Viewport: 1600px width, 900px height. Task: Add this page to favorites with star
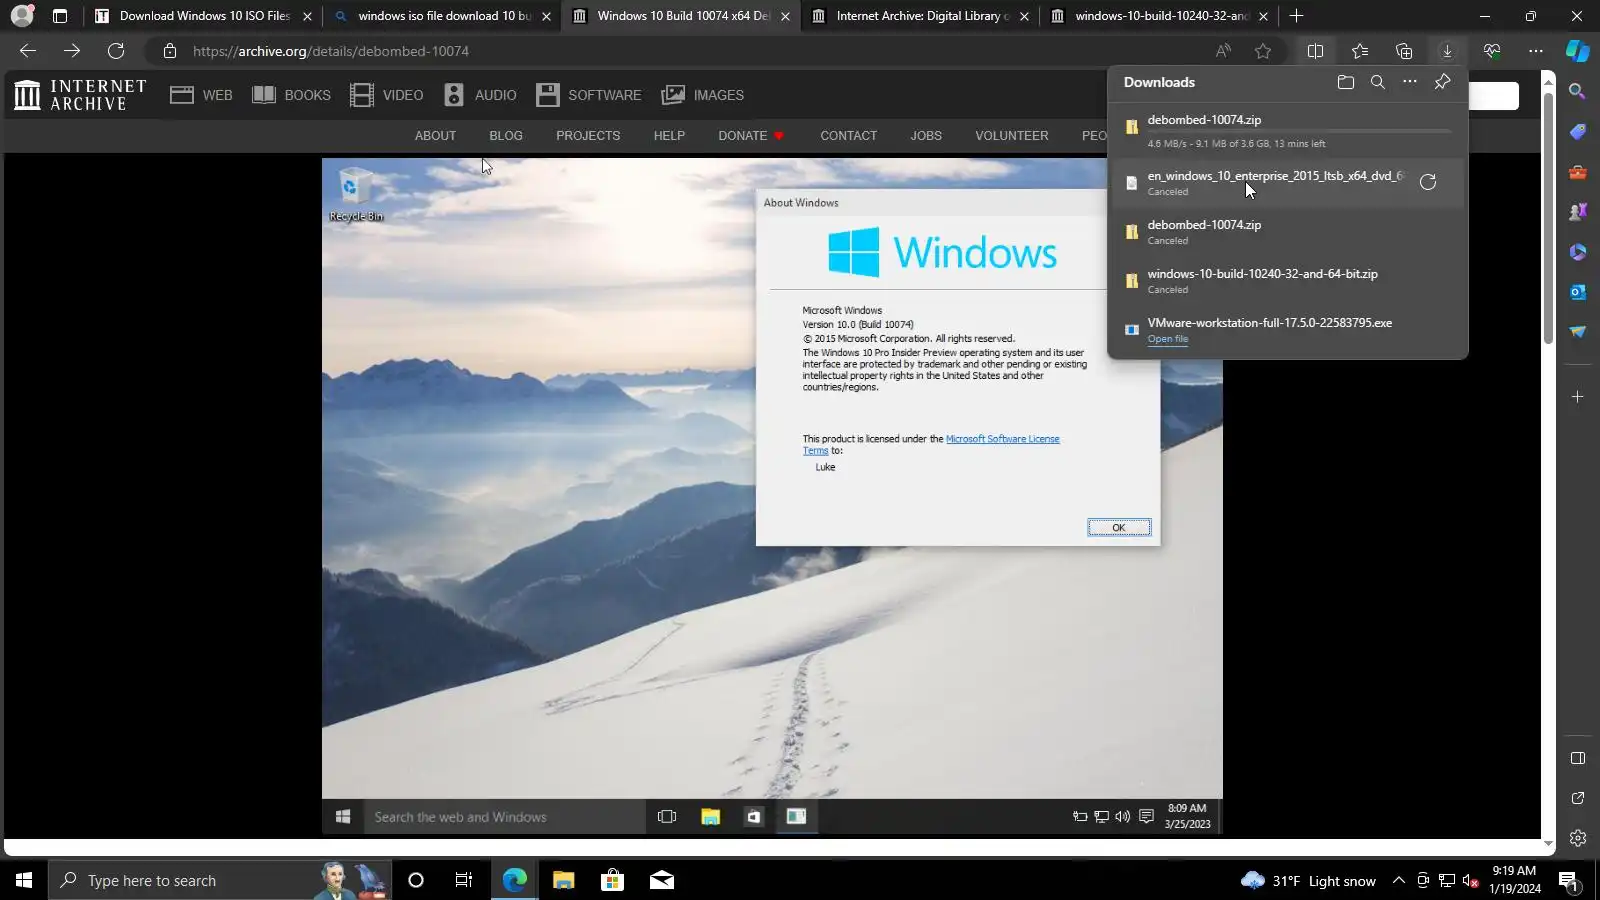click(1263, 51)
